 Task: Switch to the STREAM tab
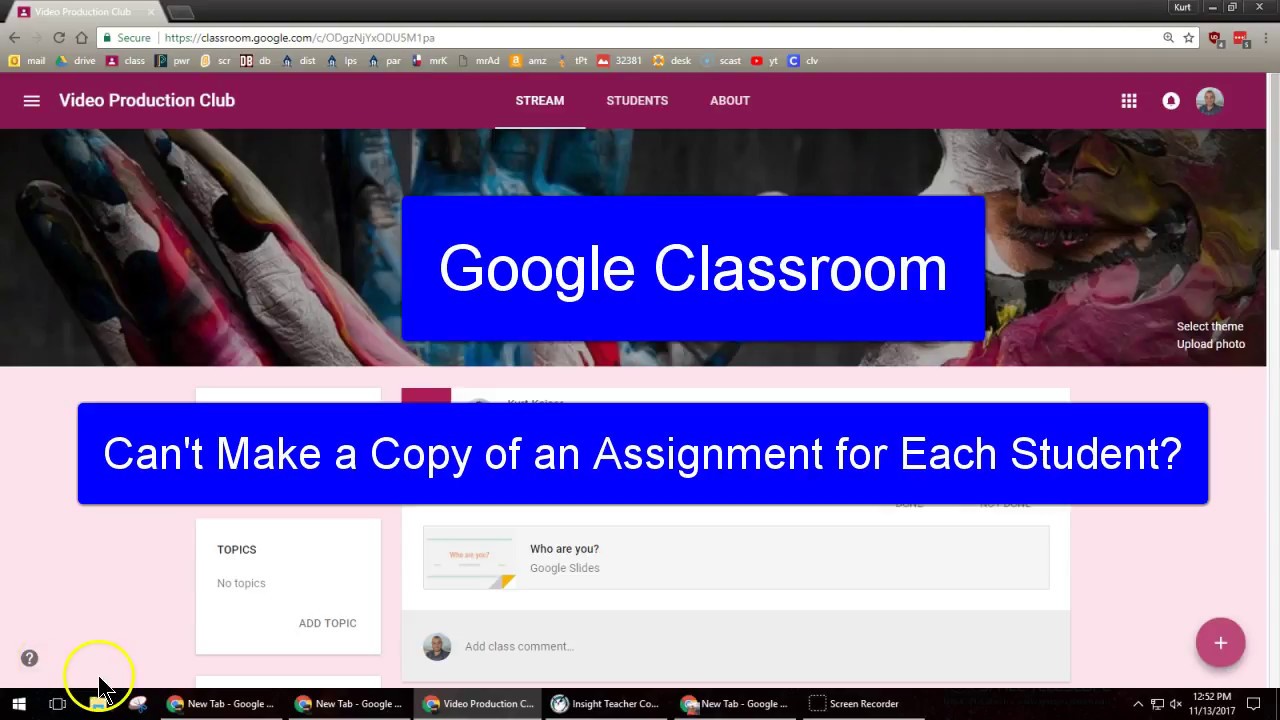[x=540, y=100]
